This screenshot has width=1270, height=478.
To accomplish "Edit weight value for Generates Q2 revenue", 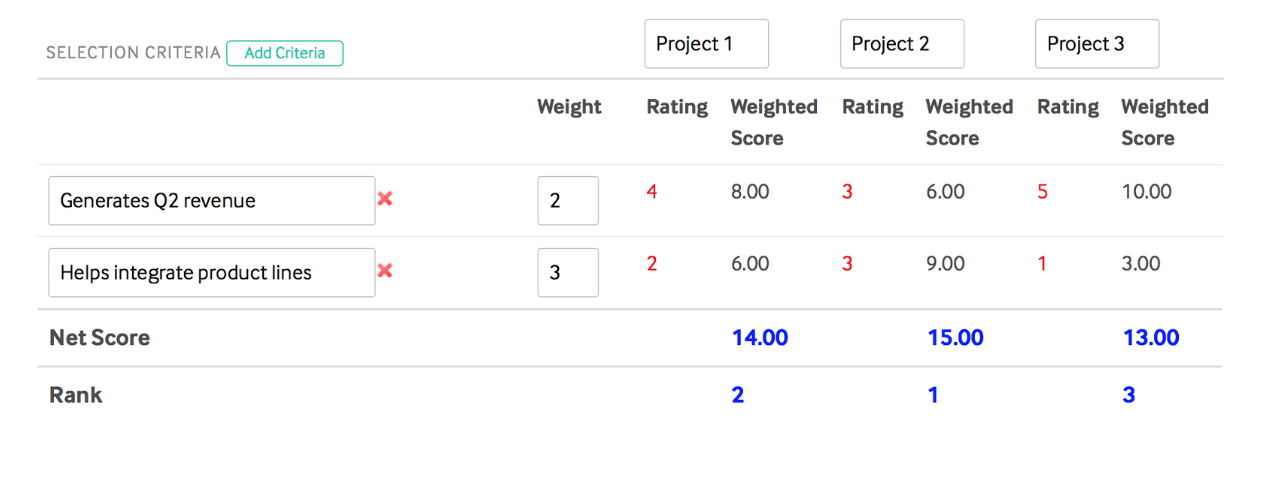I will (567, 201).
